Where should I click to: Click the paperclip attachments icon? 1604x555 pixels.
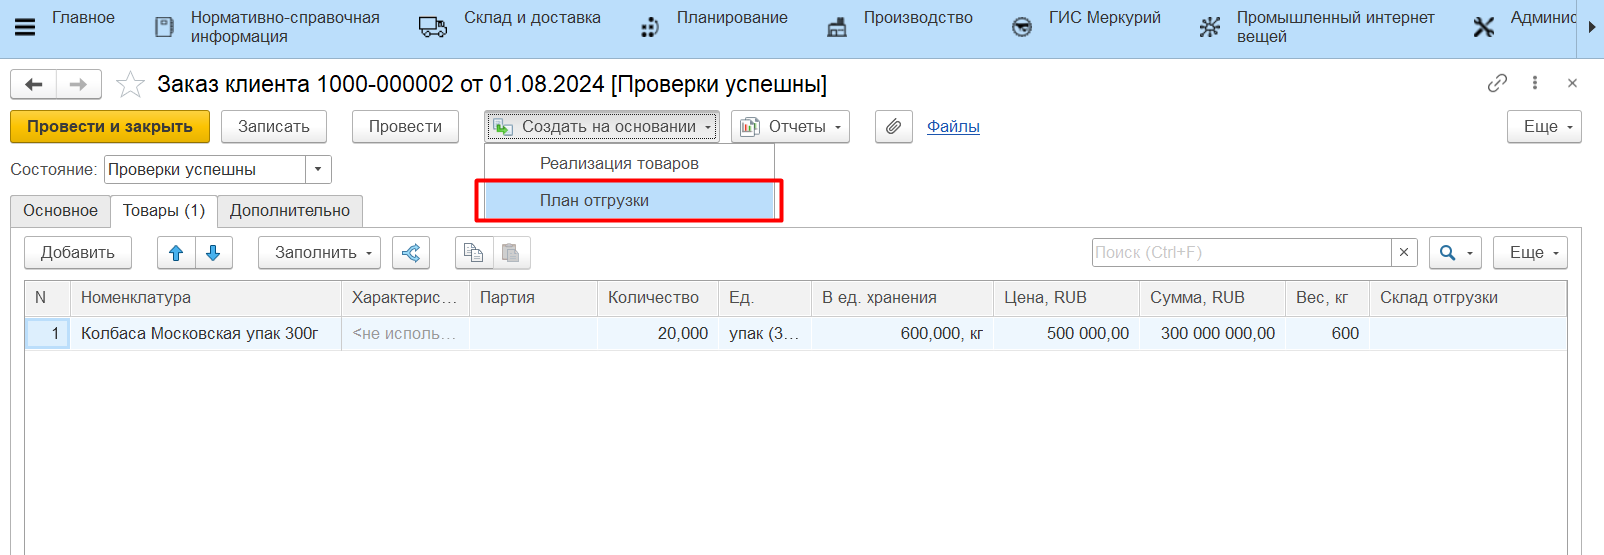[x=893, y=127]
